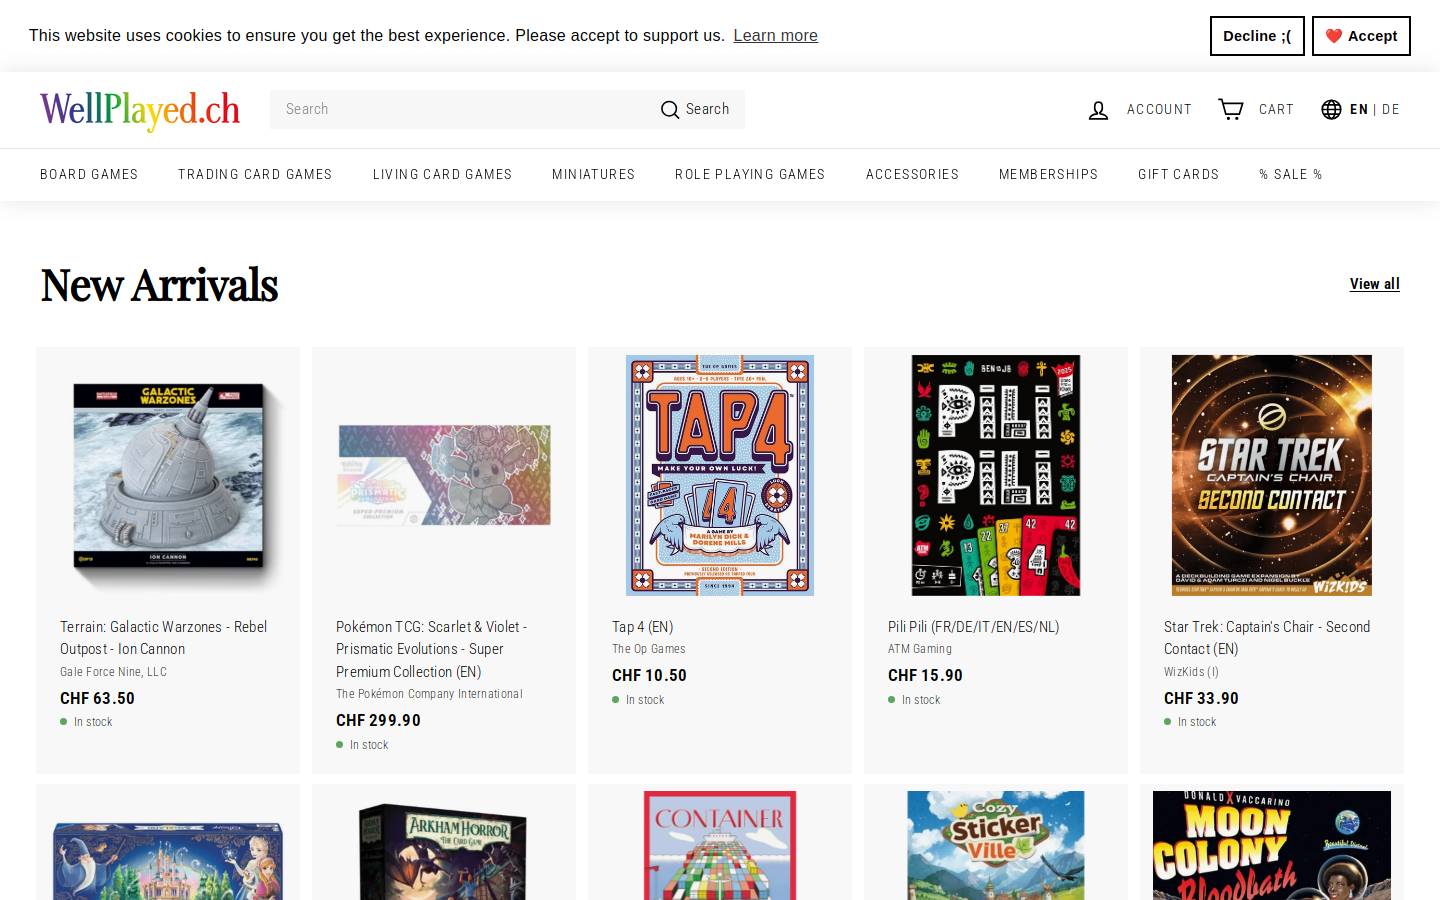
Task: Open the shopping cart icon
Action: point(1231,109)
